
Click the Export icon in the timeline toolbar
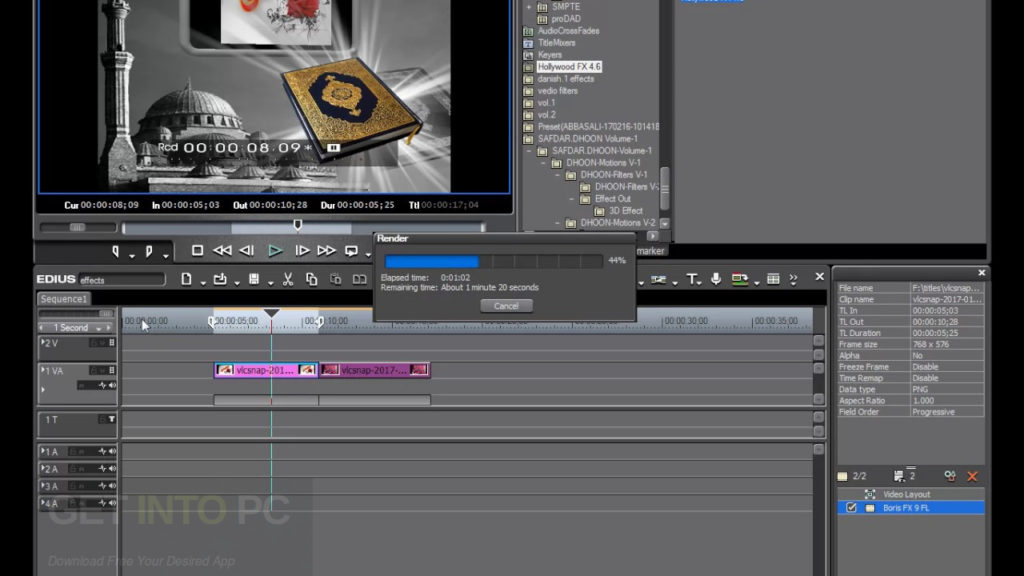tap(739, 279)
